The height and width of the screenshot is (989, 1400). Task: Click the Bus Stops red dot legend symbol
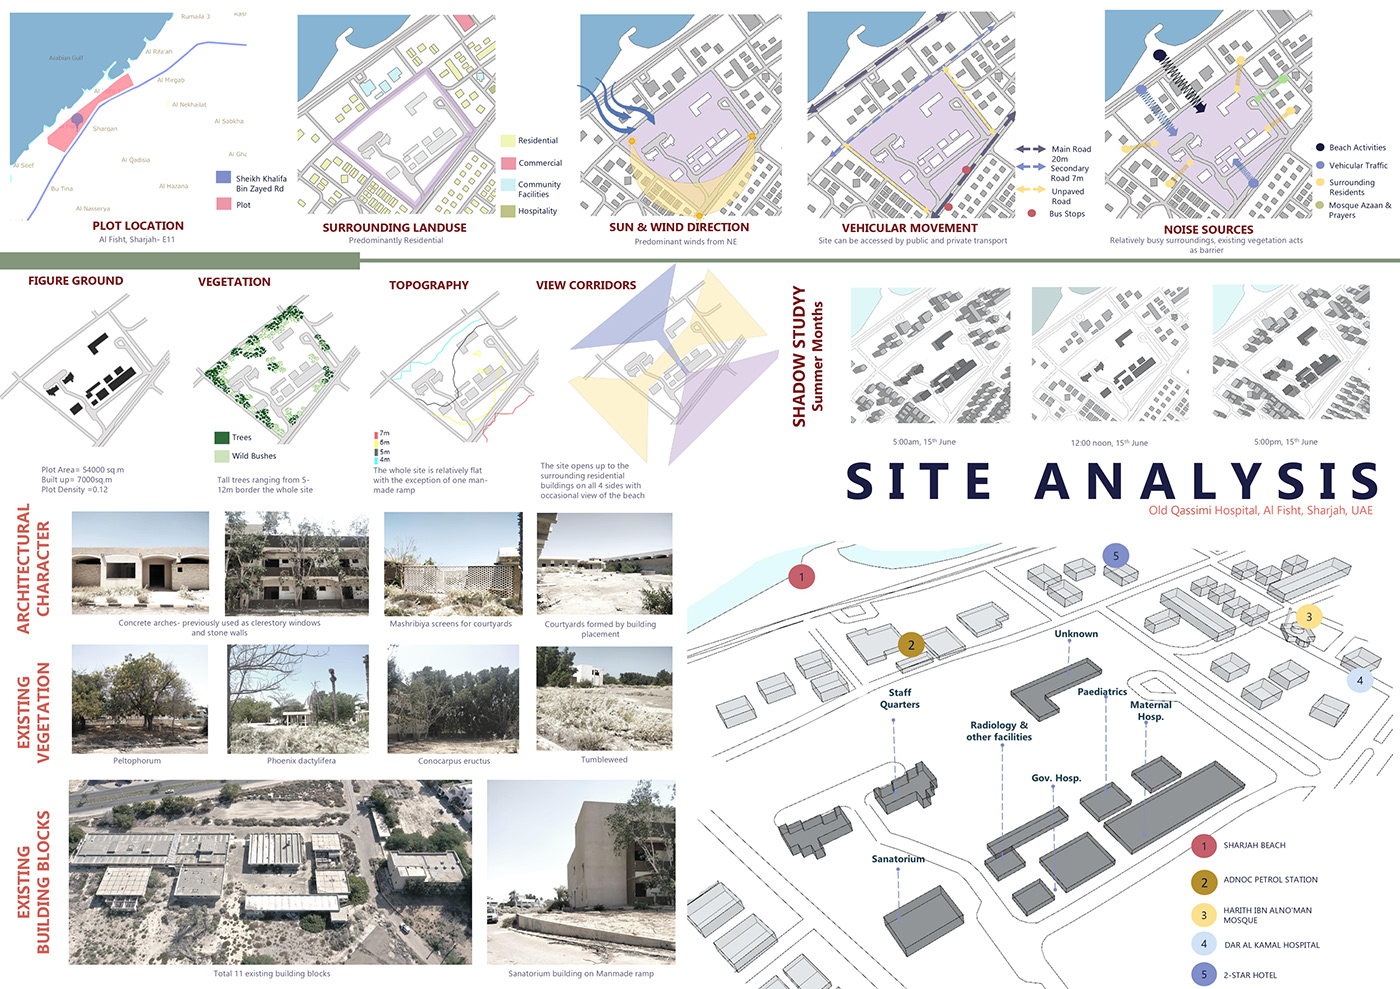[x=1031, y=212]
